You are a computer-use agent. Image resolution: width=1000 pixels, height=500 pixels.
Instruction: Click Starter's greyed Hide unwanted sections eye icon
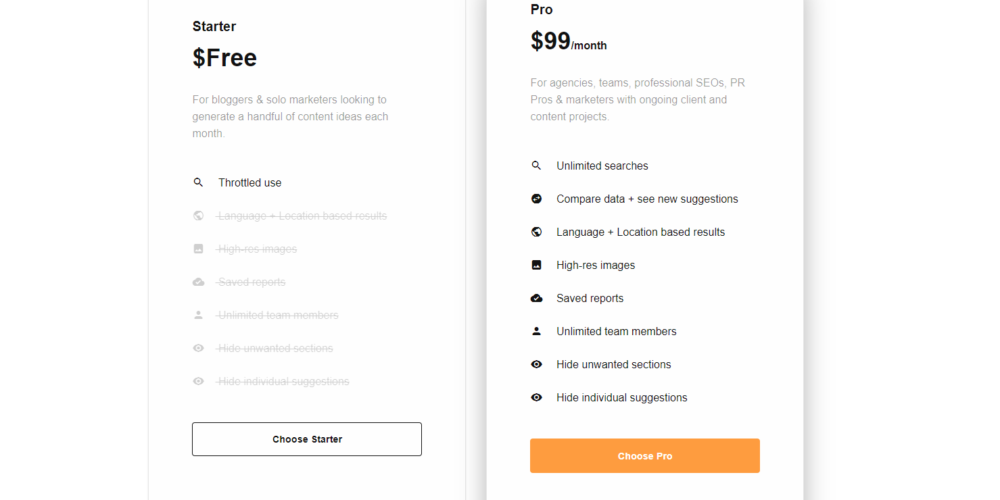click(198, 348)
